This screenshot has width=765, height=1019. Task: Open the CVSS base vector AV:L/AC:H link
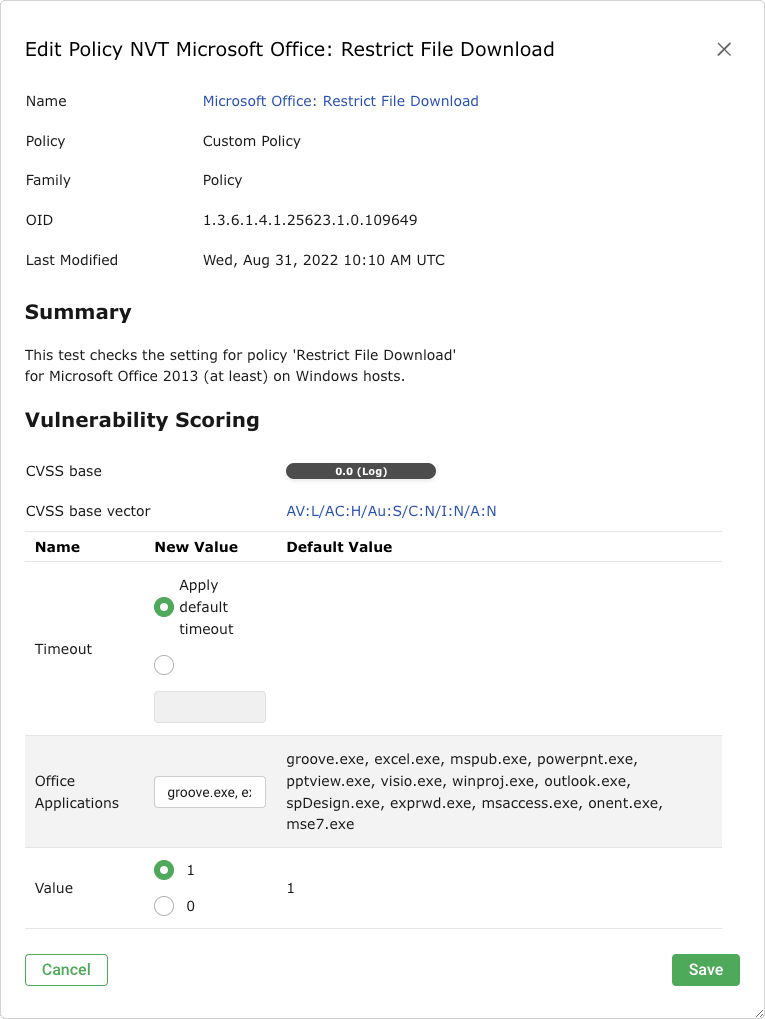[391, 511]
